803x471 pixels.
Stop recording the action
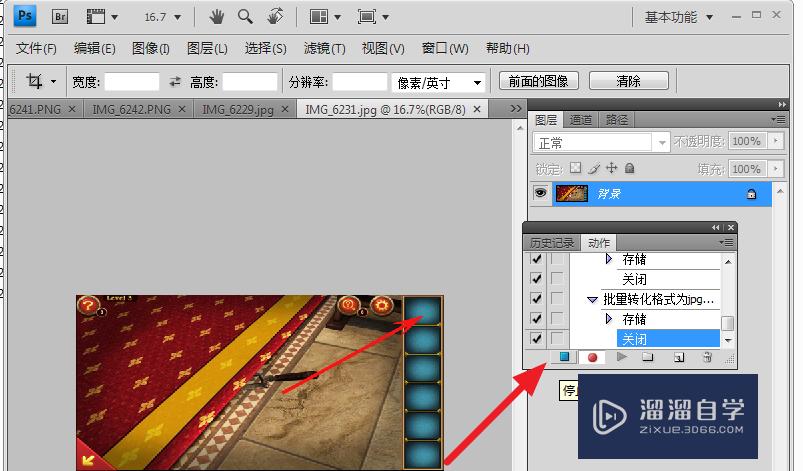tap(564, 357)
